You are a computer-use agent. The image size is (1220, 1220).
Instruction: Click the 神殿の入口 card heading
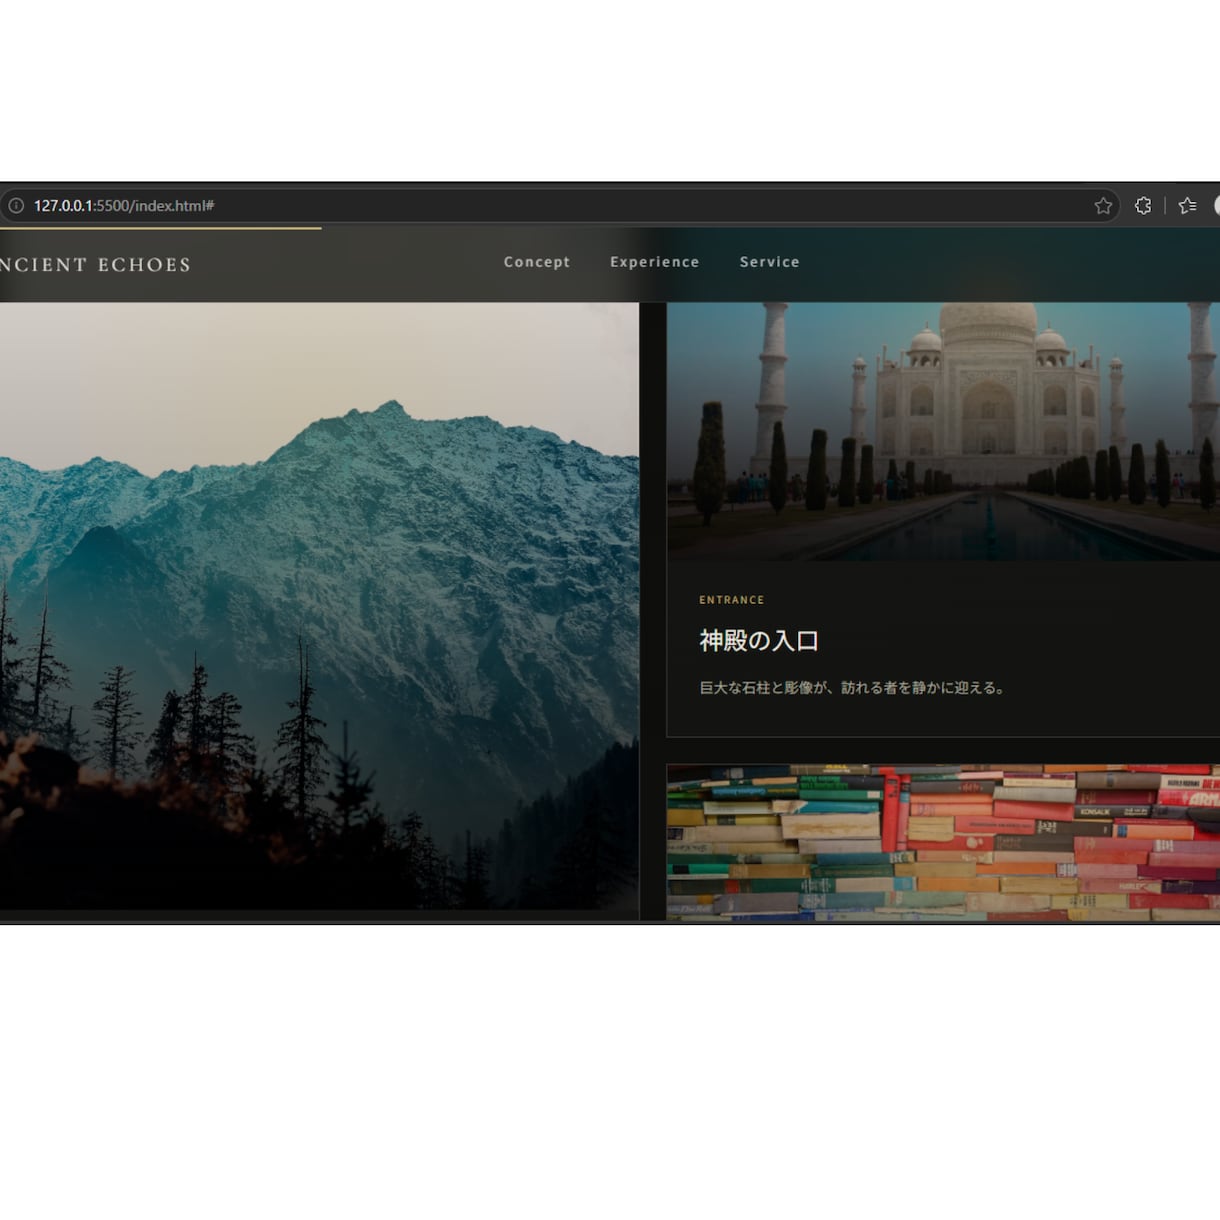tap(759, 641)
